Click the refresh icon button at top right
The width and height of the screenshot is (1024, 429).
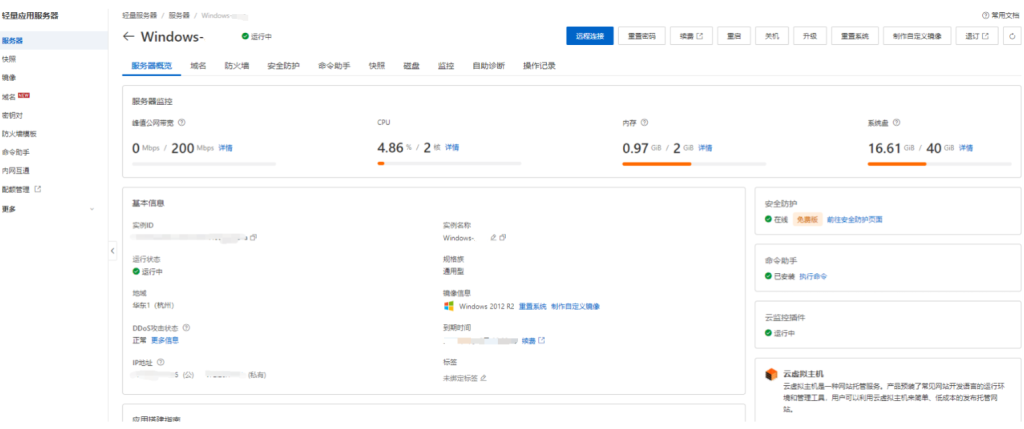coord(1012,37)
